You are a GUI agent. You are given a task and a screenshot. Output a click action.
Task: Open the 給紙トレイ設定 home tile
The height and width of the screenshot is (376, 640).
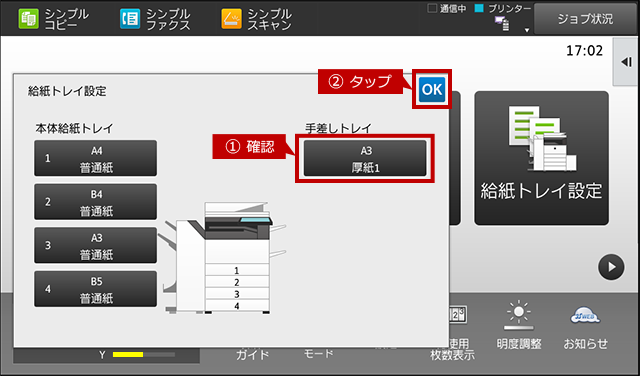coord(541,158)
